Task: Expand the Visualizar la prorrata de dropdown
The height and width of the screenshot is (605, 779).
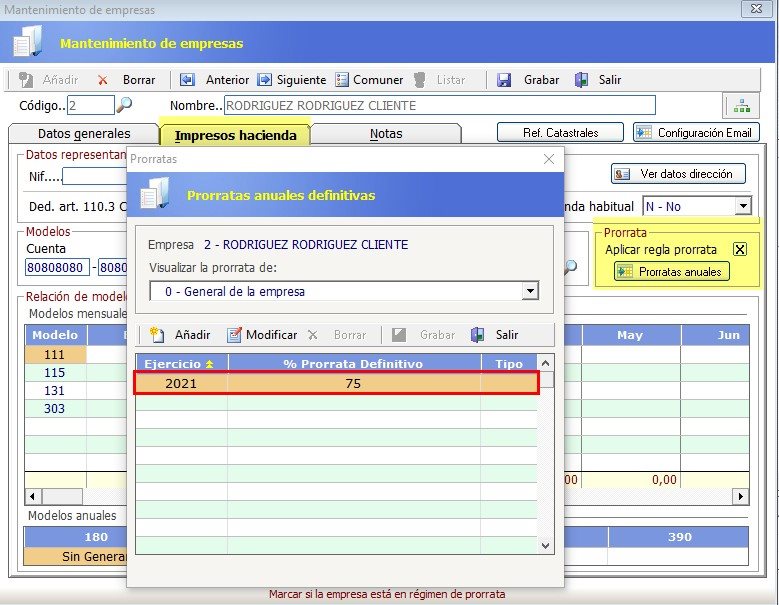Action: tap(530, 291)
